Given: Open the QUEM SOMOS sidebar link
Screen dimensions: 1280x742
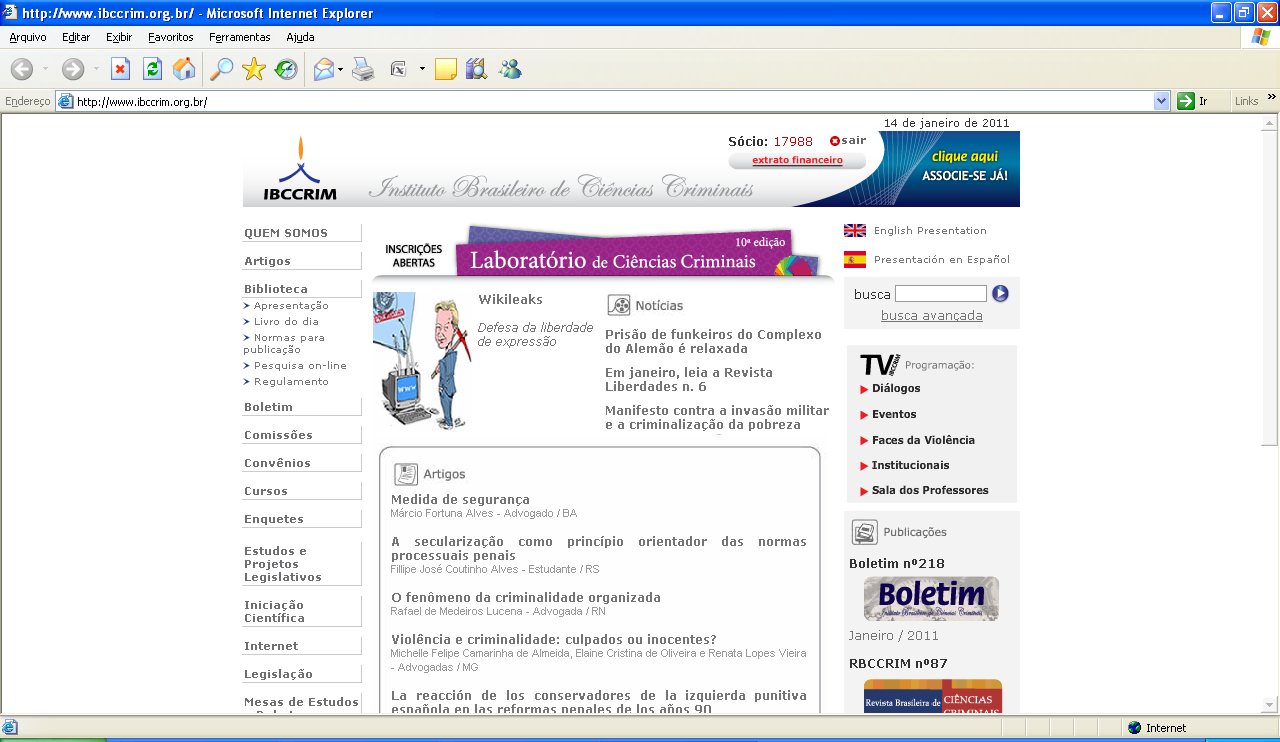Looking at the screenshot, I should (286, 233).
